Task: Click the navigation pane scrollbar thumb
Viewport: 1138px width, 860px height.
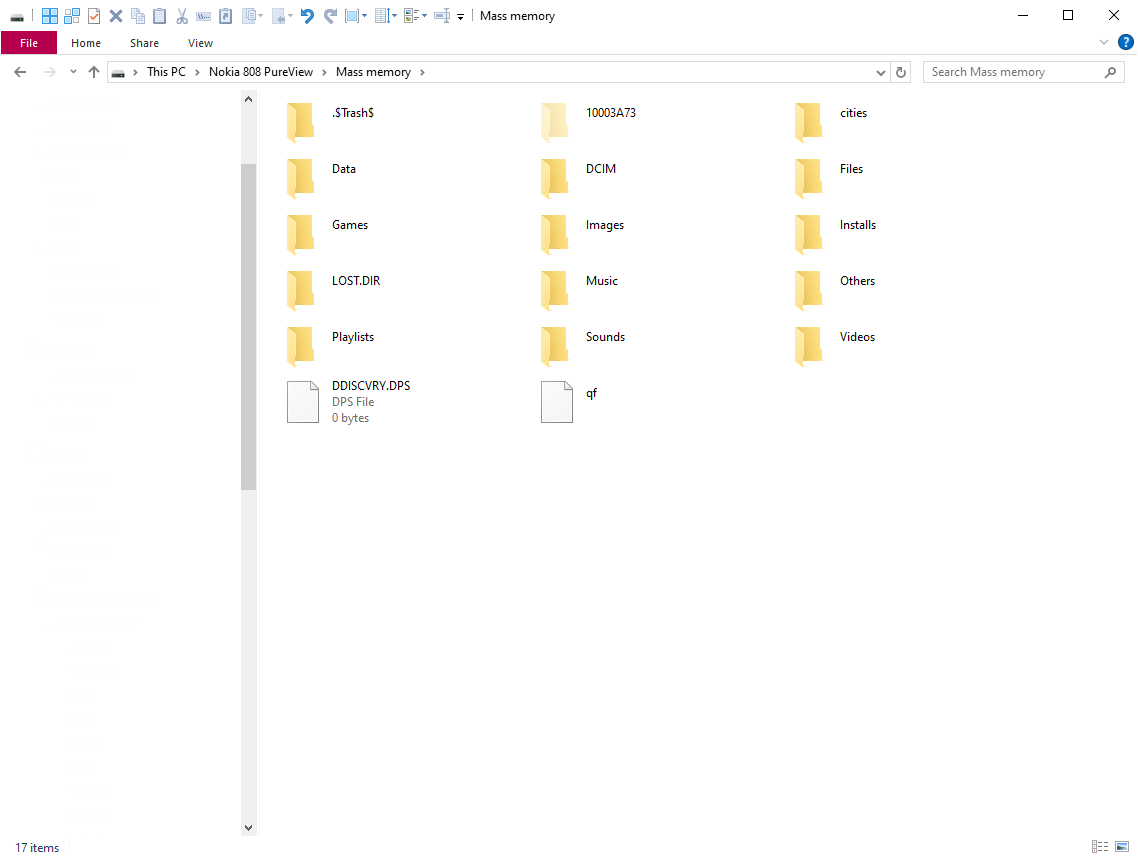Action: 248,327
